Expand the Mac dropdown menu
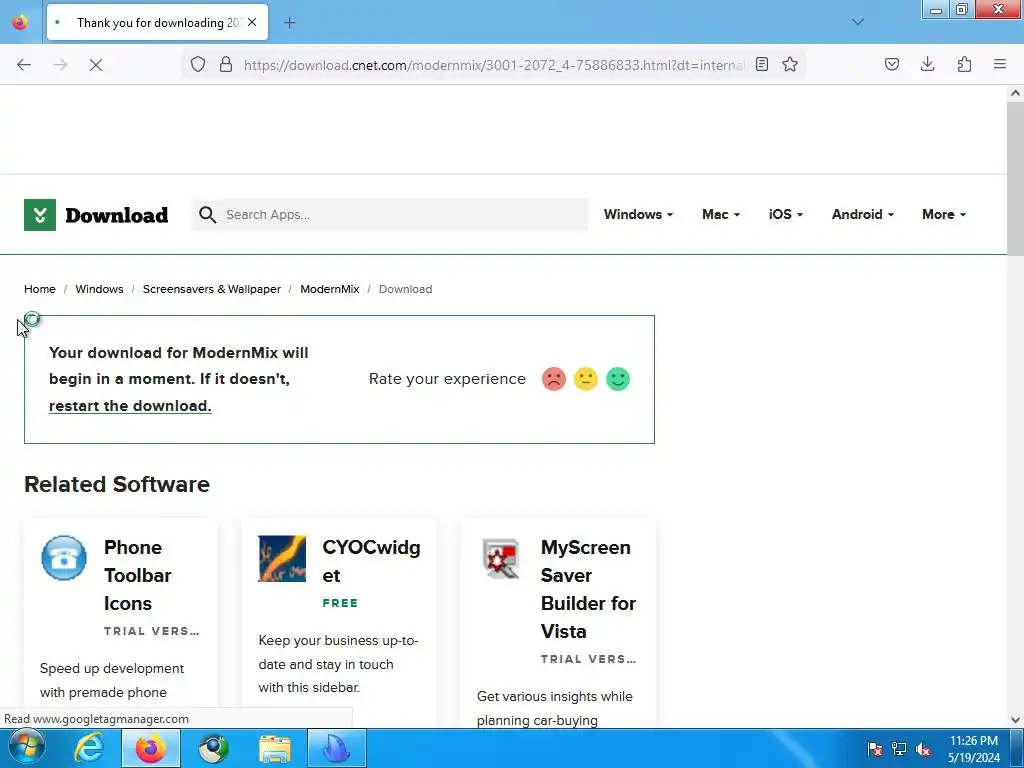 [721, 214]
